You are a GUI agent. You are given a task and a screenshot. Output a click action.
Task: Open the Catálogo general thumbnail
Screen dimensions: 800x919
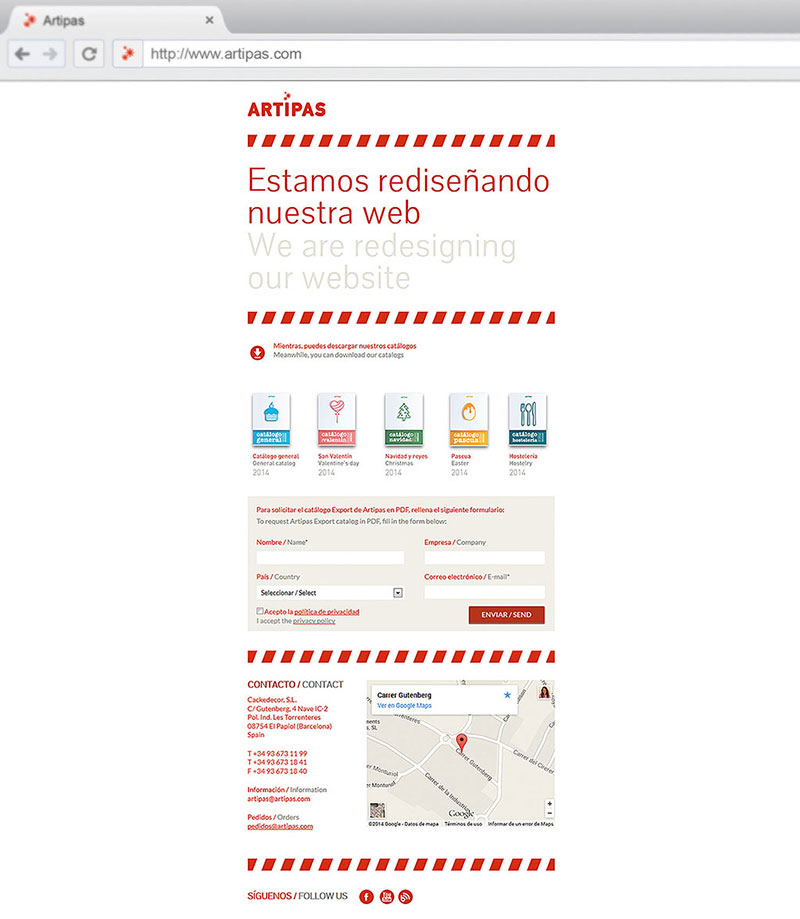[269, 420]
